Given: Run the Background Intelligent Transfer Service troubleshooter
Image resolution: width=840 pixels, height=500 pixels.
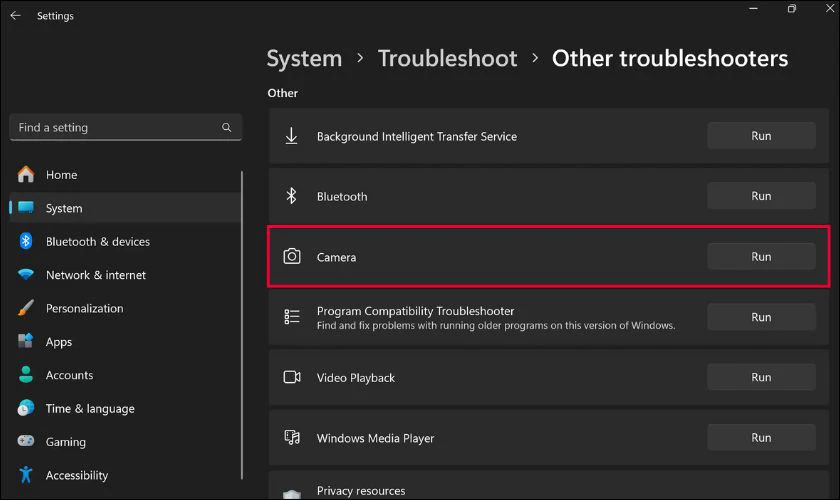Looking at the screenshot, I should [761, 136].
